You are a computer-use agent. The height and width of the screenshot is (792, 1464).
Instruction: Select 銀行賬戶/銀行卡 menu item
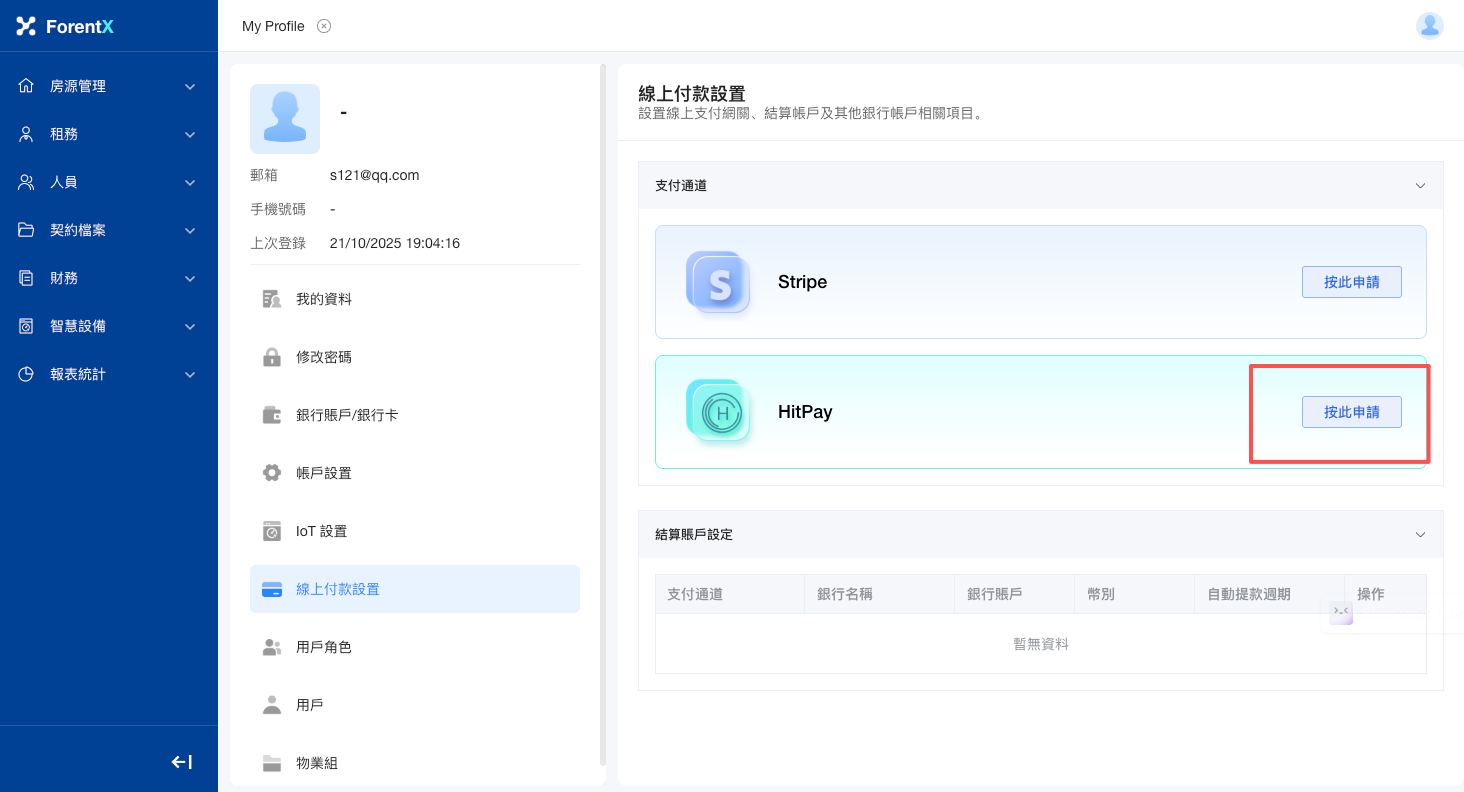click(x=346, y=415)
